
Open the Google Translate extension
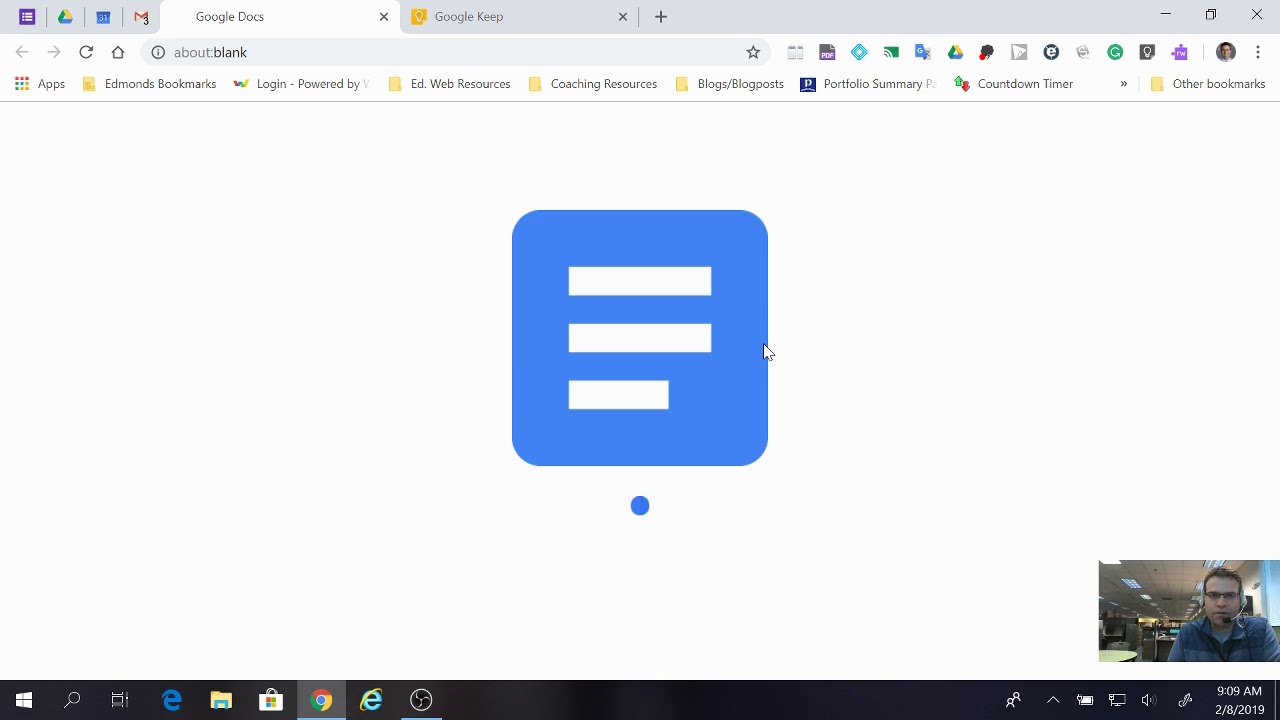(x=923, y=52)
